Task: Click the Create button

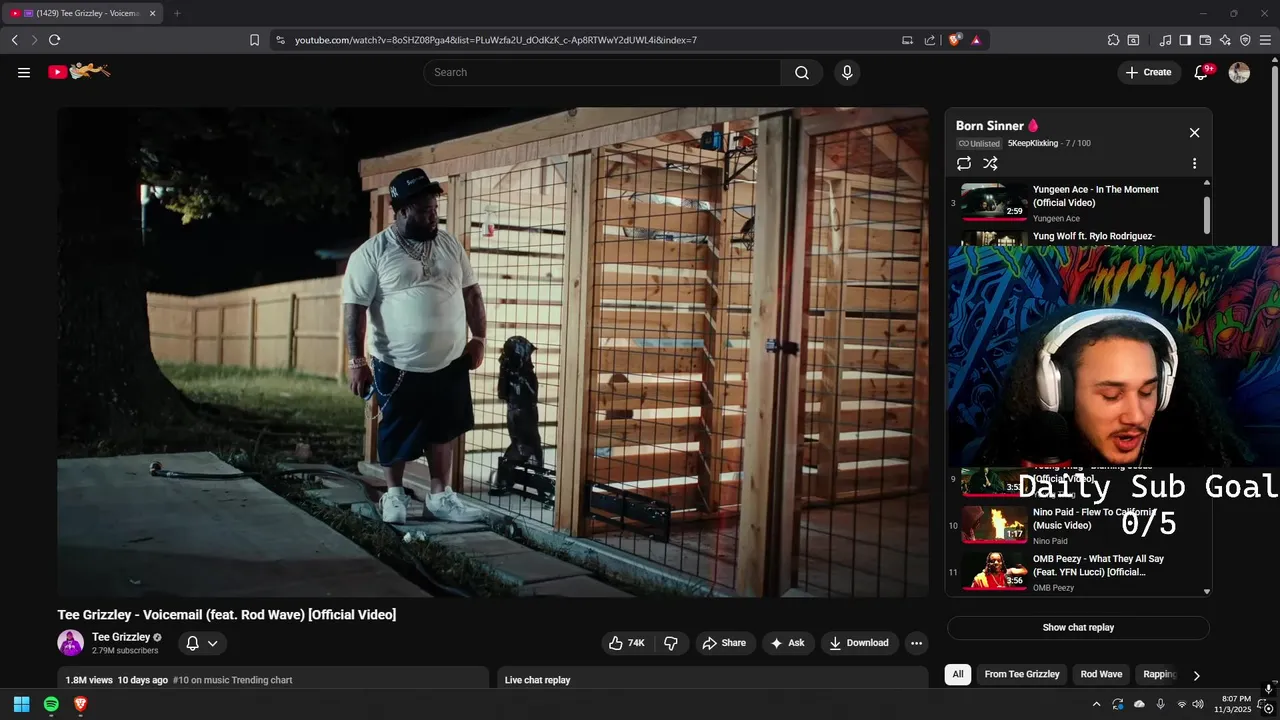Action: (1149, 72)
